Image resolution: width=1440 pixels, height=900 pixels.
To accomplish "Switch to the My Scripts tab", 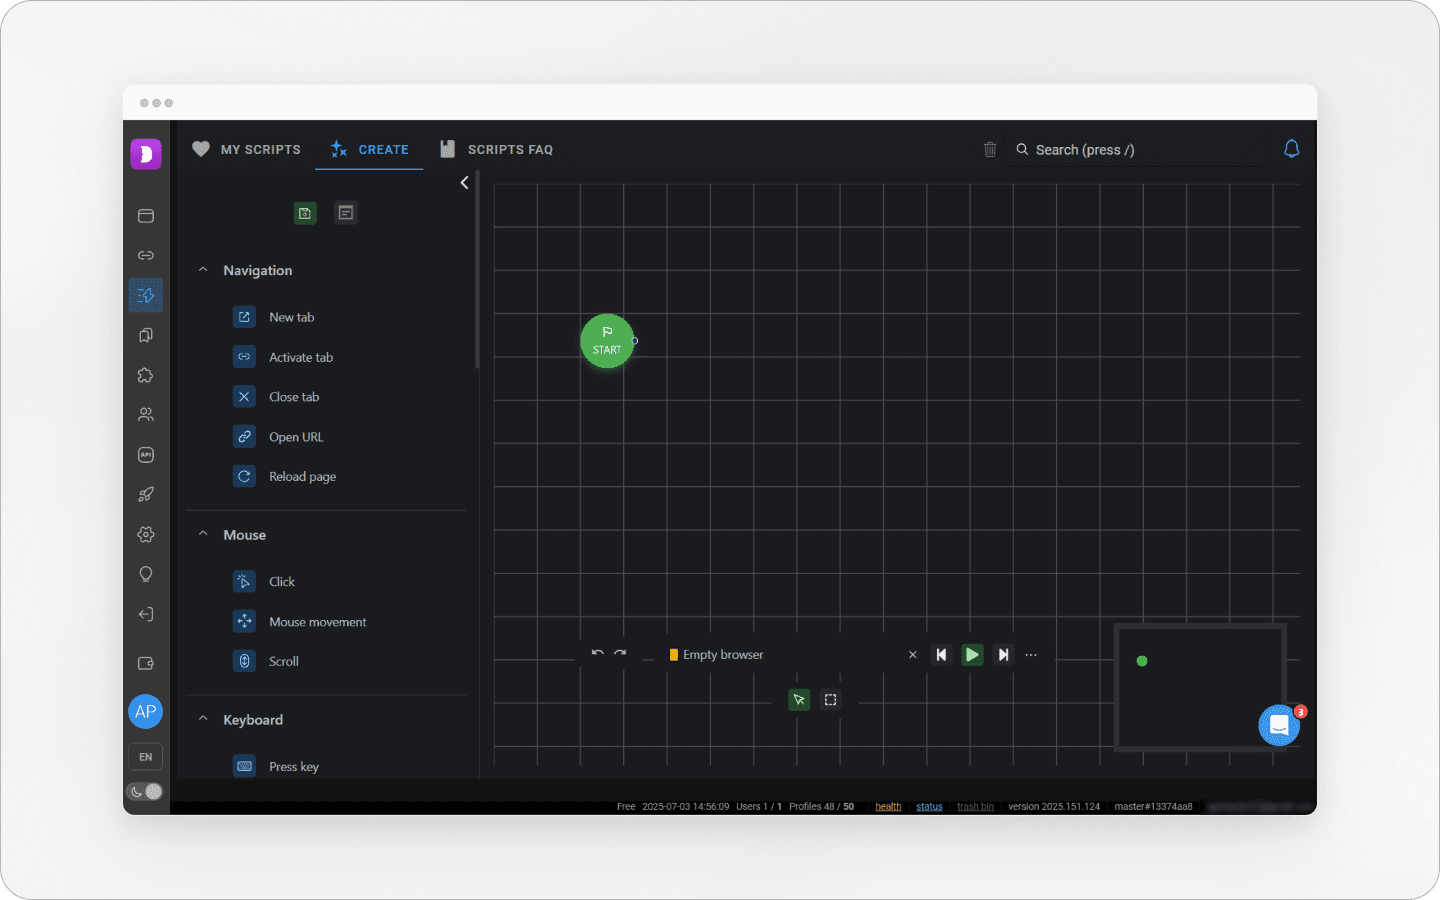I will 246,149.
